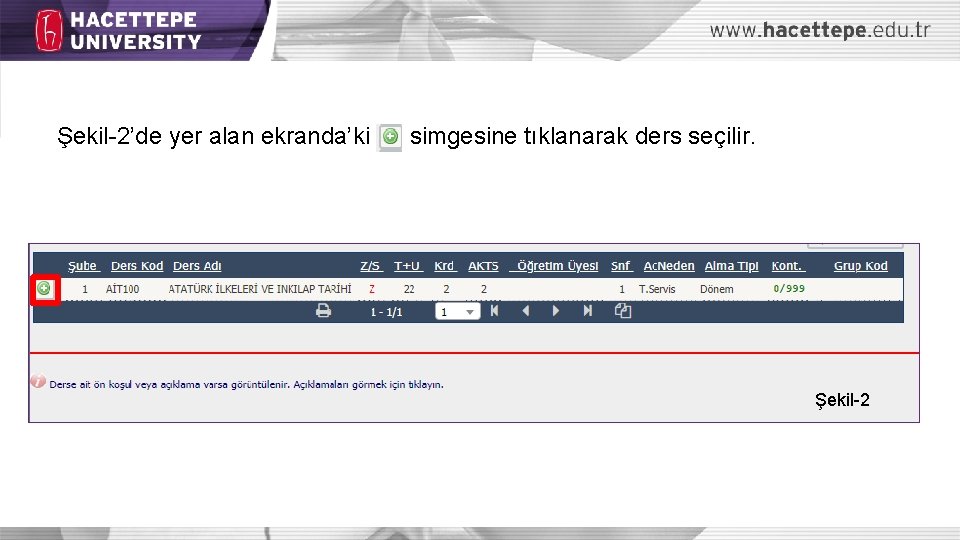Sort table by Ders Kod header

[137, 266]
